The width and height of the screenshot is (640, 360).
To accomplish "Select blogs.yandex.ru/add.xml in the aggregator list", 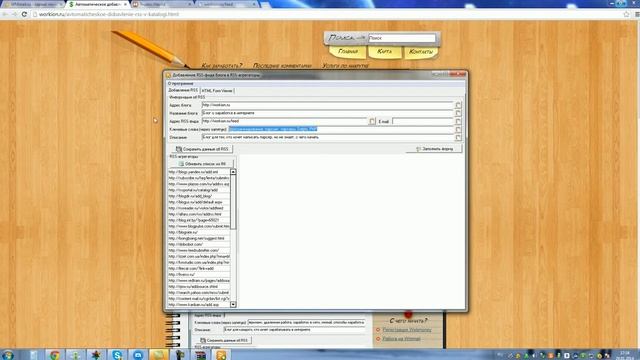I will coord(199,172).
